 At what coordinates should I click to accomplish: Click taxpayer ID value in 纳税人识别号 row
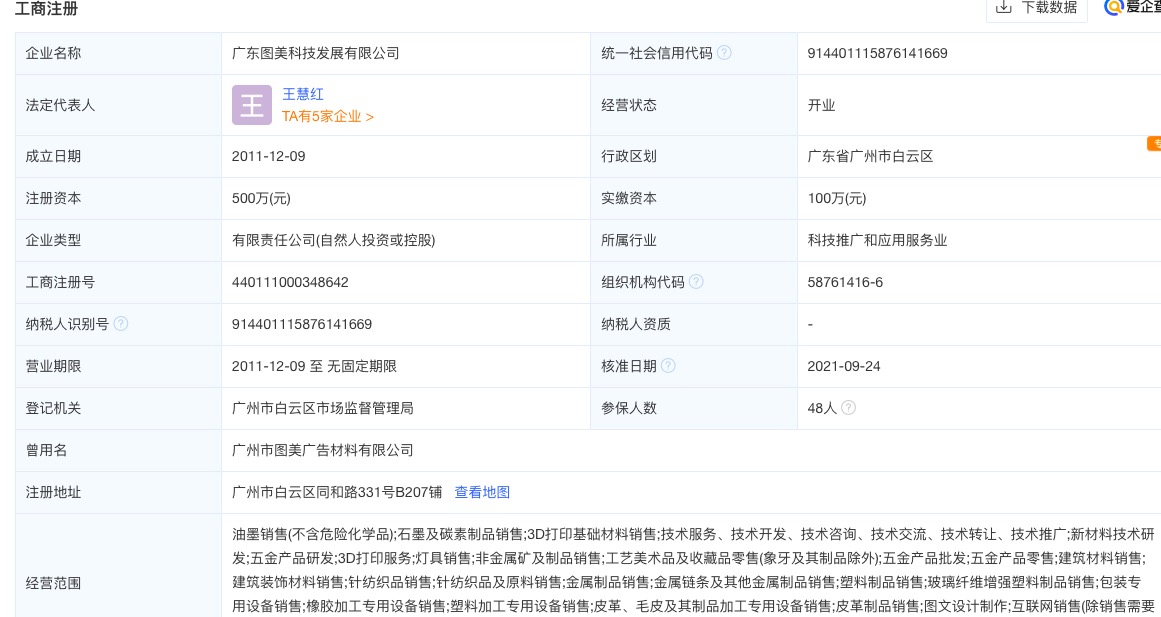pyautogui.click(x=302, y=324)
